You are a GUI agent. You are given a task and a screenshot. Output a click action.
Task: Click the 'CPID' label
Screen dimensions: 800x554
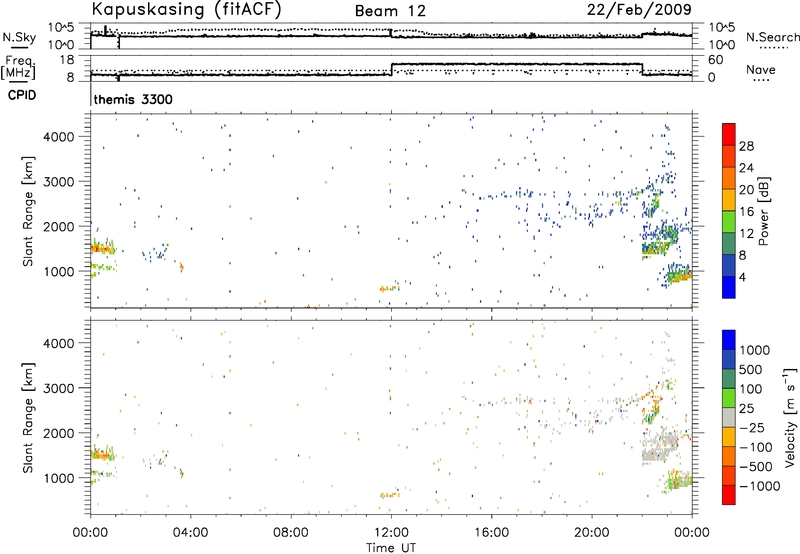[22, 95]
